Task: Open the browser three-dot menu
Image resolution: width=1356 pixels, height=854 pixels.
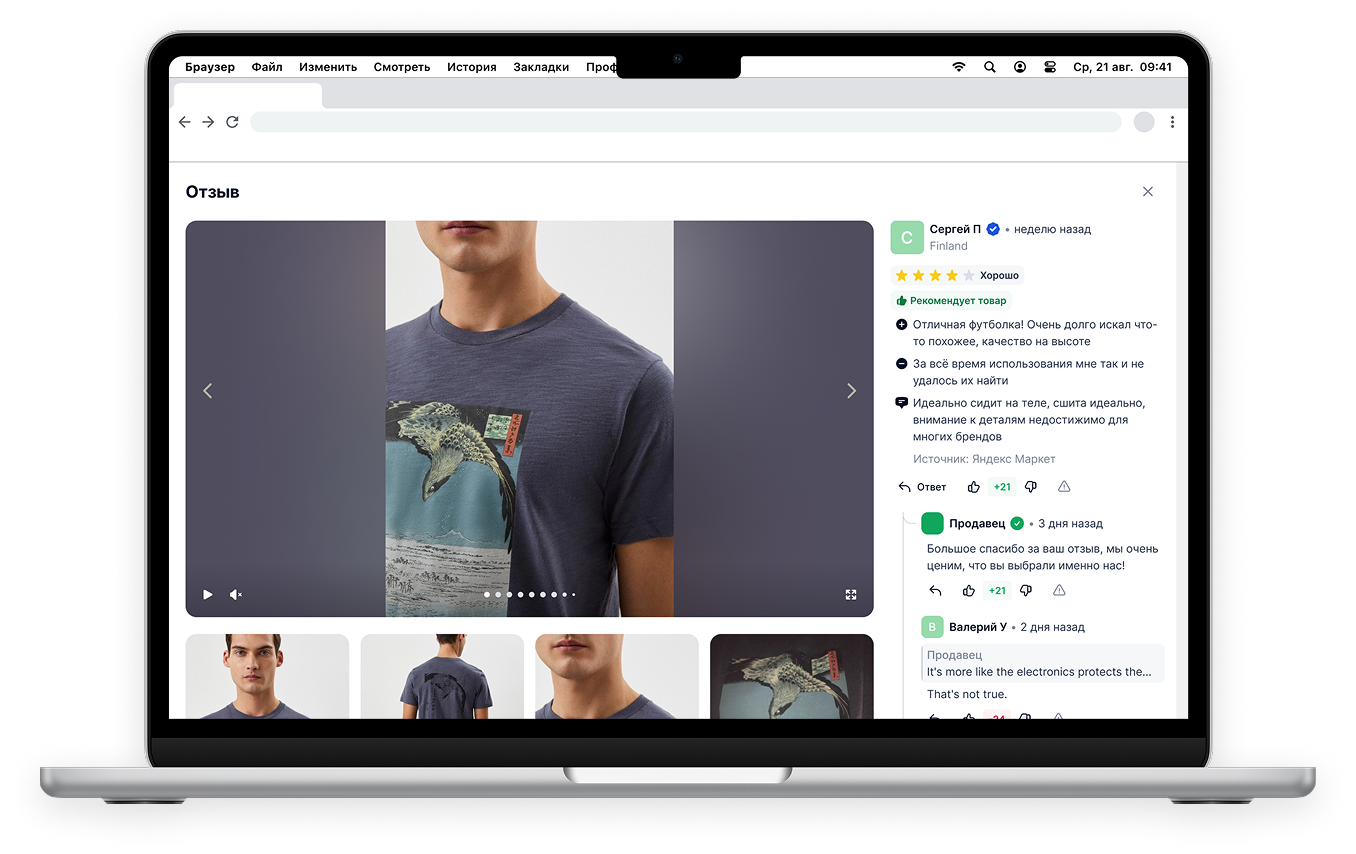Action: [x=1172, y=122]
